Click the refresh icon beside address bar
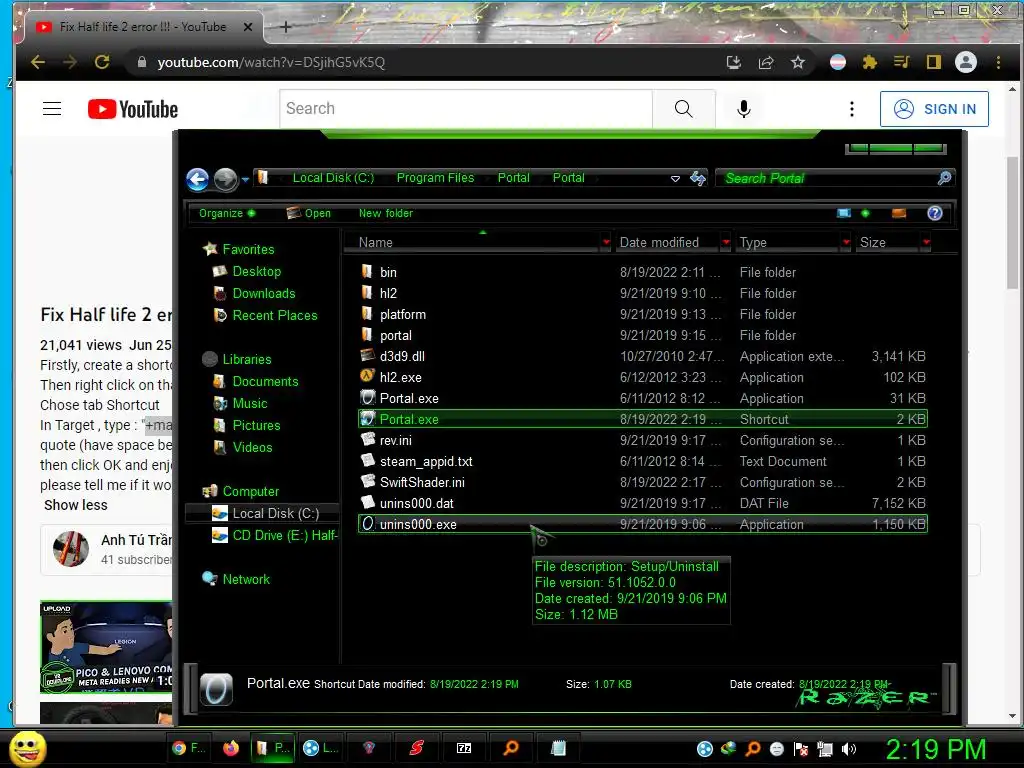1024x768 pixels. [698, 178]
